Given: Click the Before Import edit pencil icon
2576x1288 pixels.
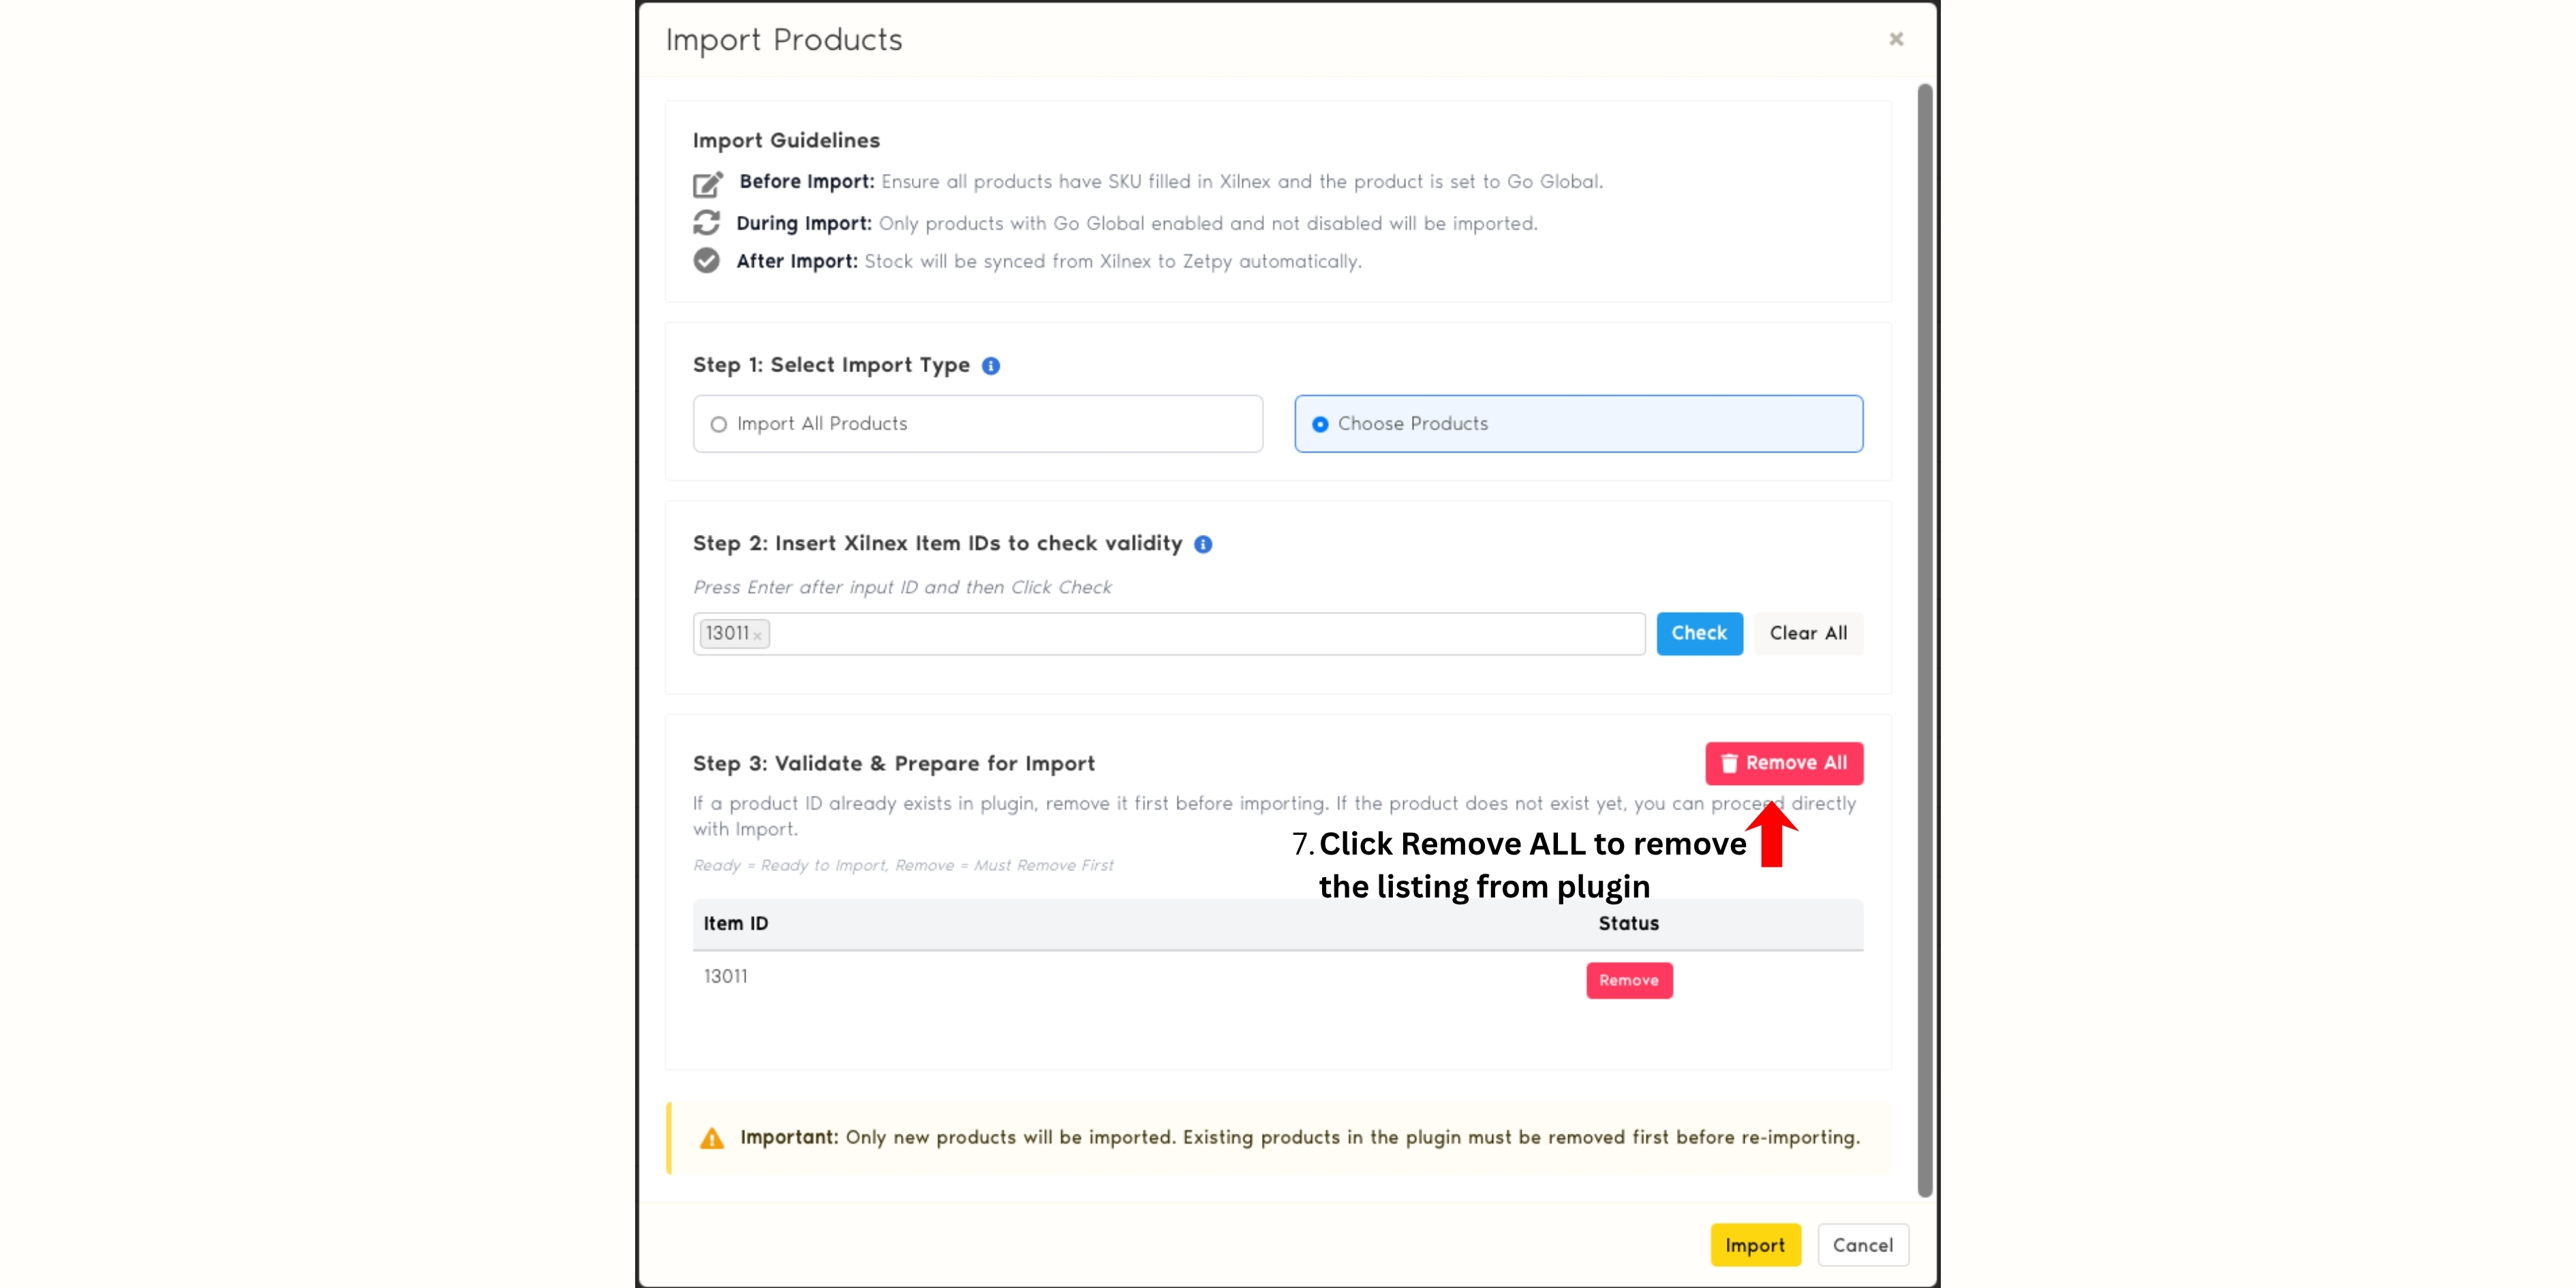Looking at the screenshot, I should pos(707,184).
